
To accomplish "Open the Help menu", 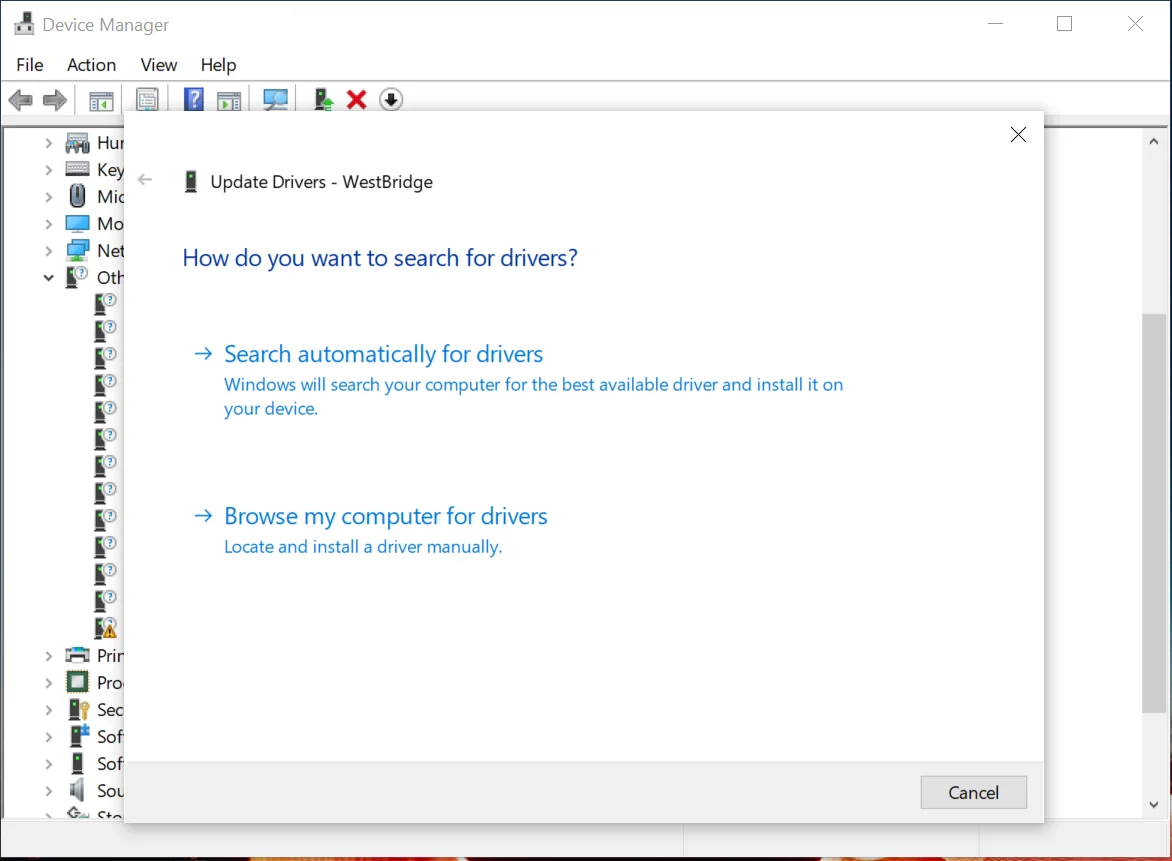I will tap(218, 65).
